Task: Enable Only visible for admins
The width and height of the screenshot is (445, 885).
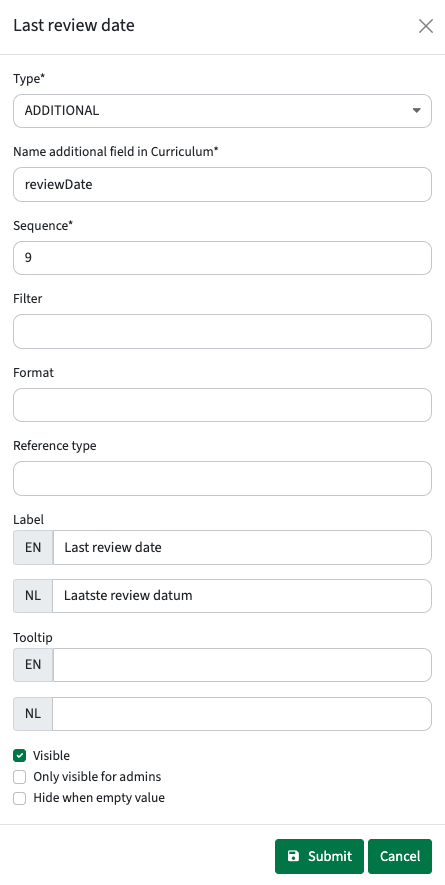Action: point(20,777)
